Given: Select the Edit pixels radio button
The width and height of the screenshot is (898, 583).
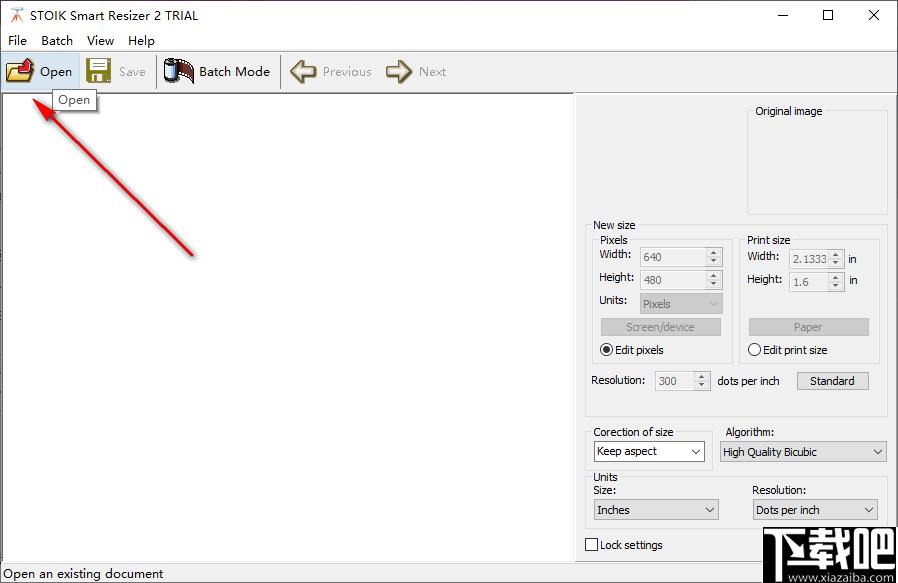Looking at the screenshot, I should point(606,350).
